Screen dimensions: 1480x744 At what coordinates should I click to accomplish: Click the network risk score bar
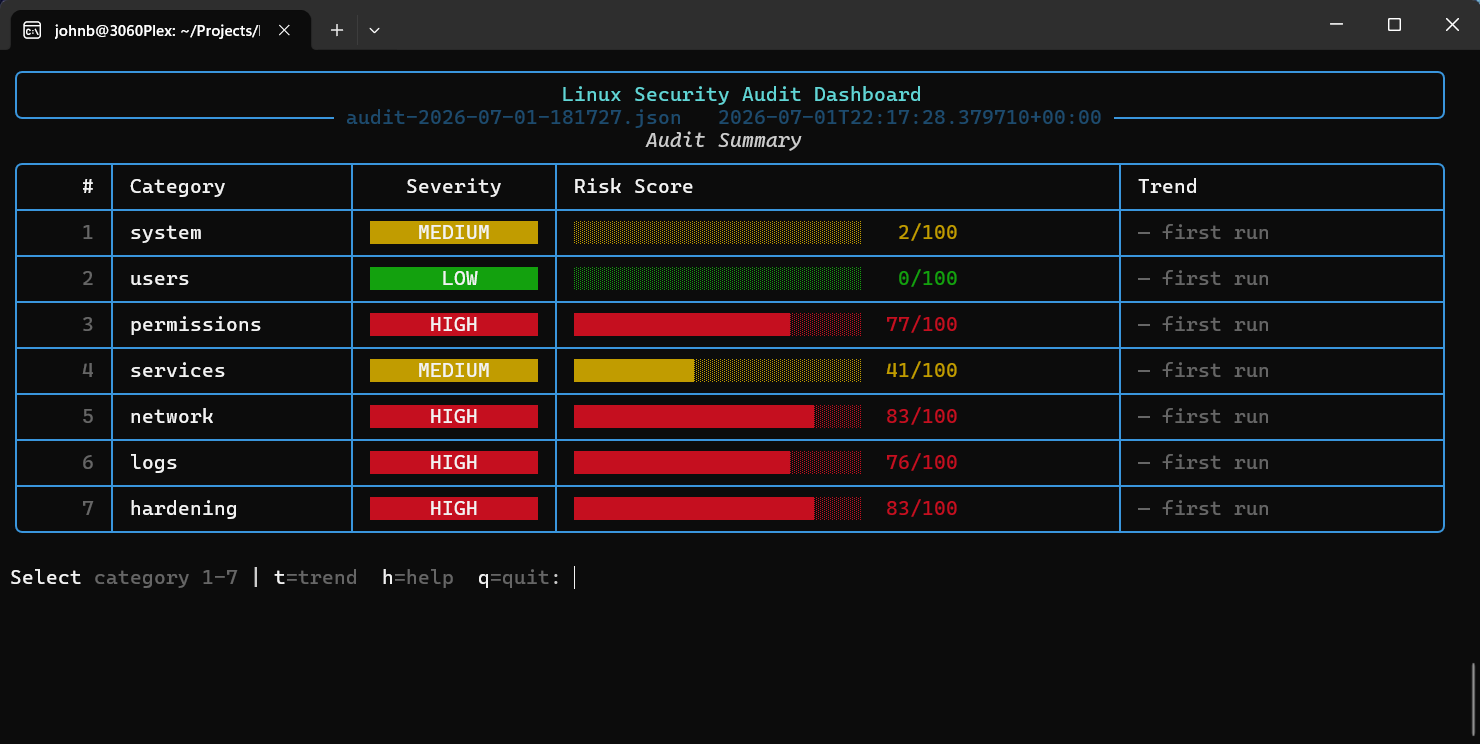(x=717, y=417)
